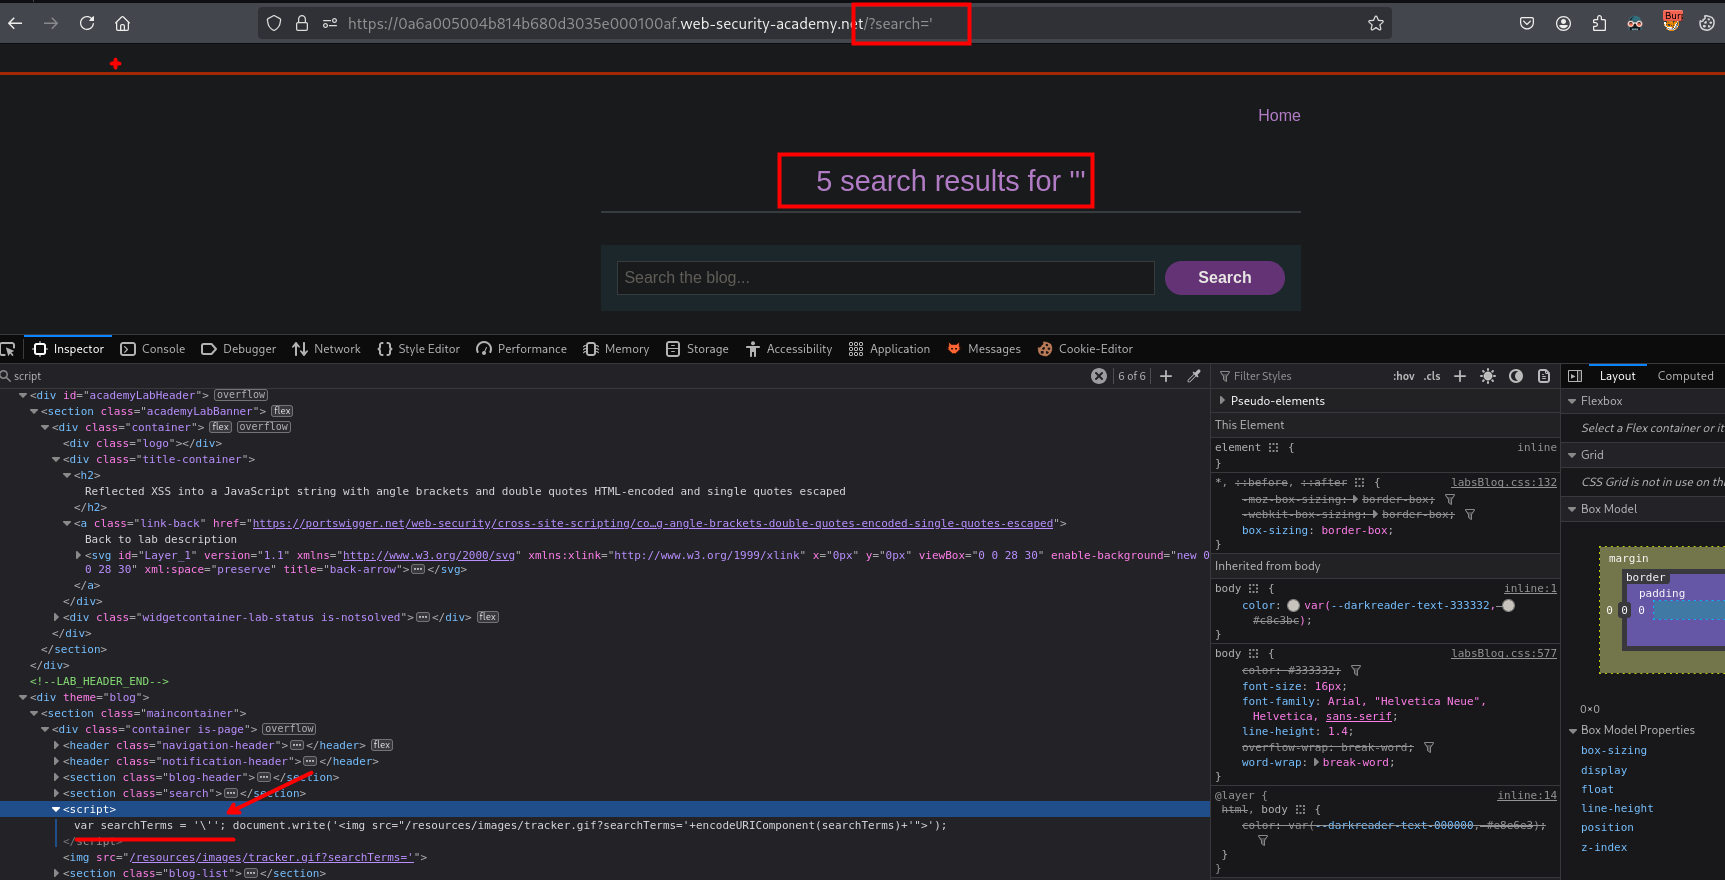This screenshot has height=880, width=1725.
Task: Bookmark this page with the star icon
Action: point(1376,23)
